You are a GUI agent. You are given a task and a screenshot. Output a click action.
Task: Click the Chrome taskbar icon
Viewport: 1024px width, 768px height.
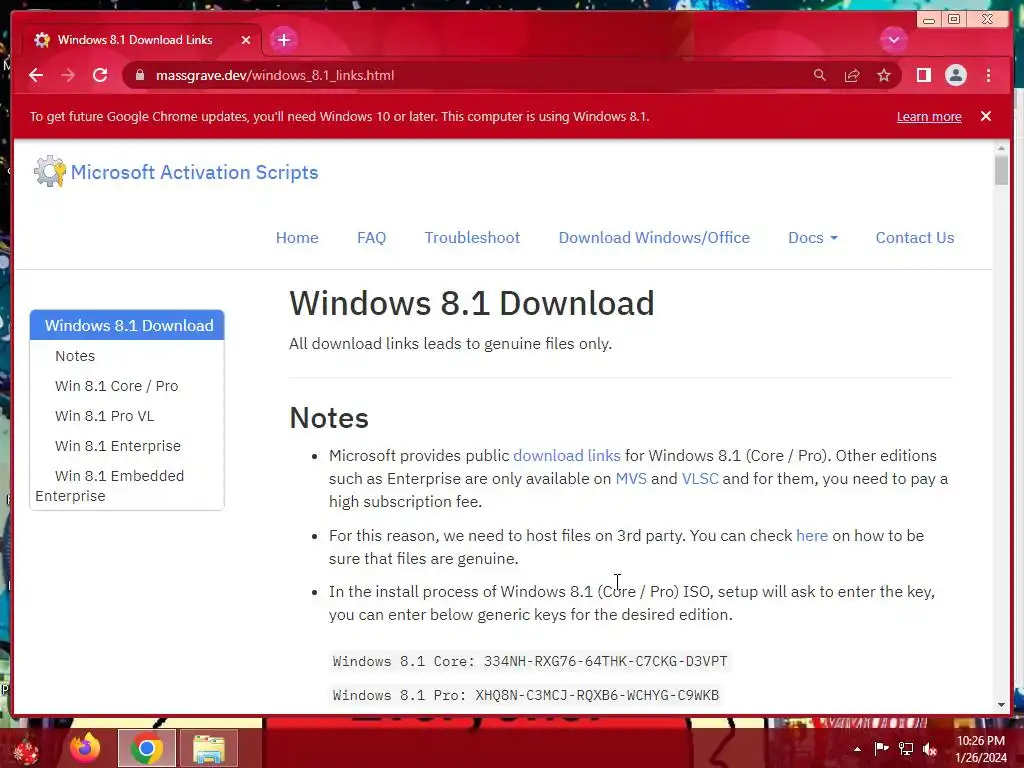146,748
